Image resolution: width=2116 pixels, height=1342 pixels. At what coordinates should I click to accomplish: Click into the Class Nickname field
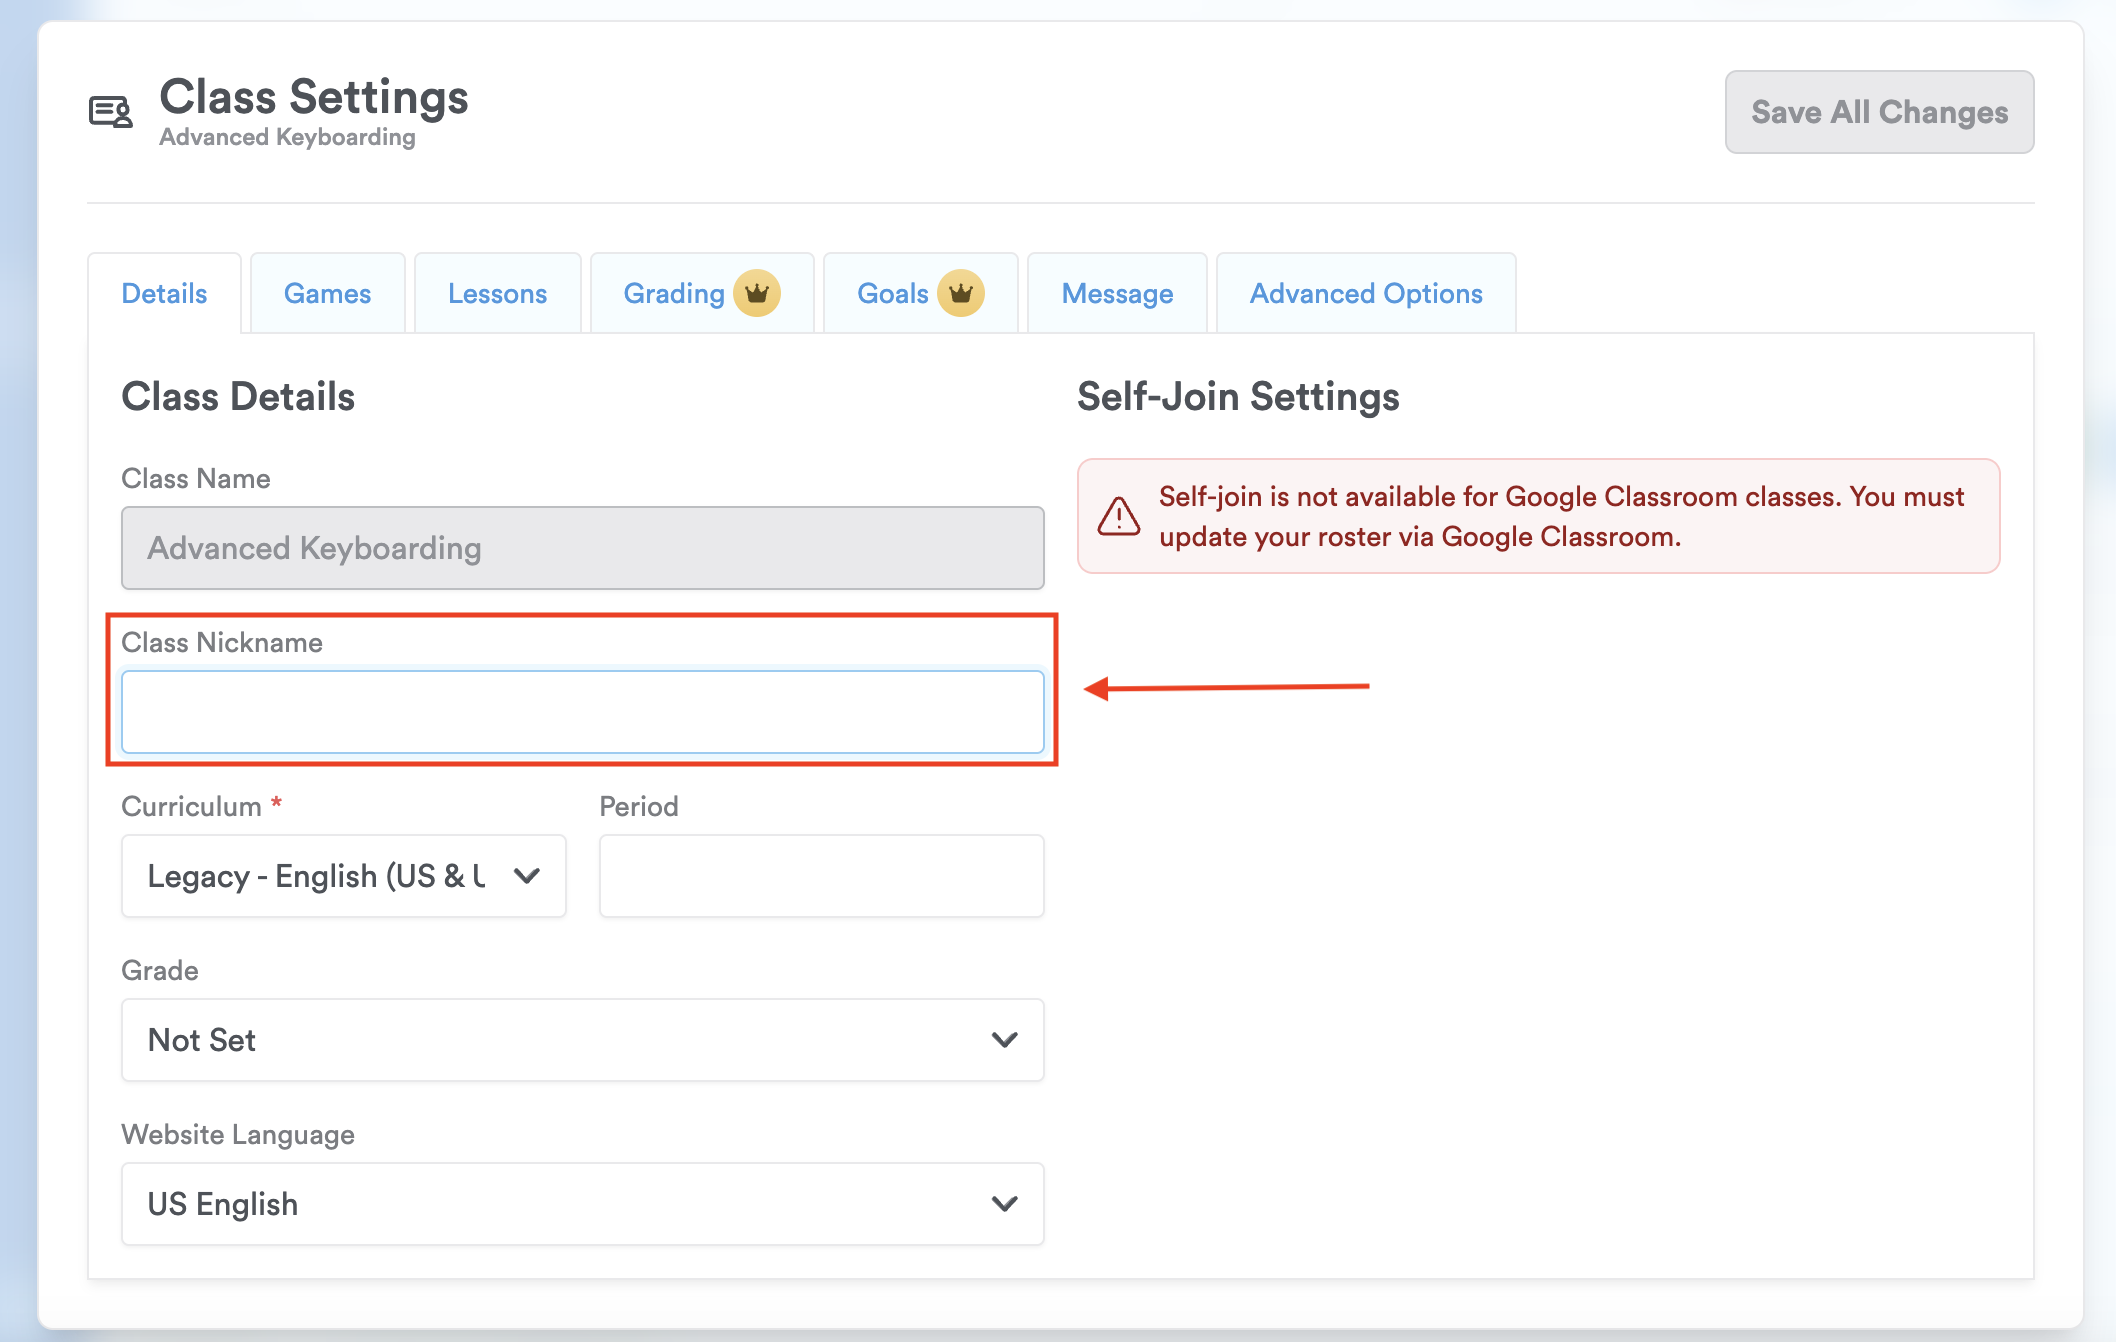pos(582,712)
